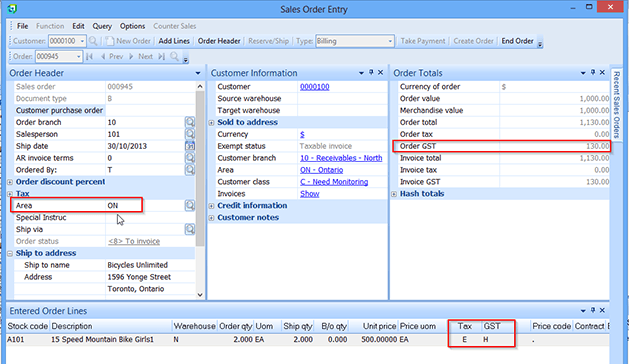Browse the Salesperson lookup icon
629x364 pixels.
click(190, 134)
